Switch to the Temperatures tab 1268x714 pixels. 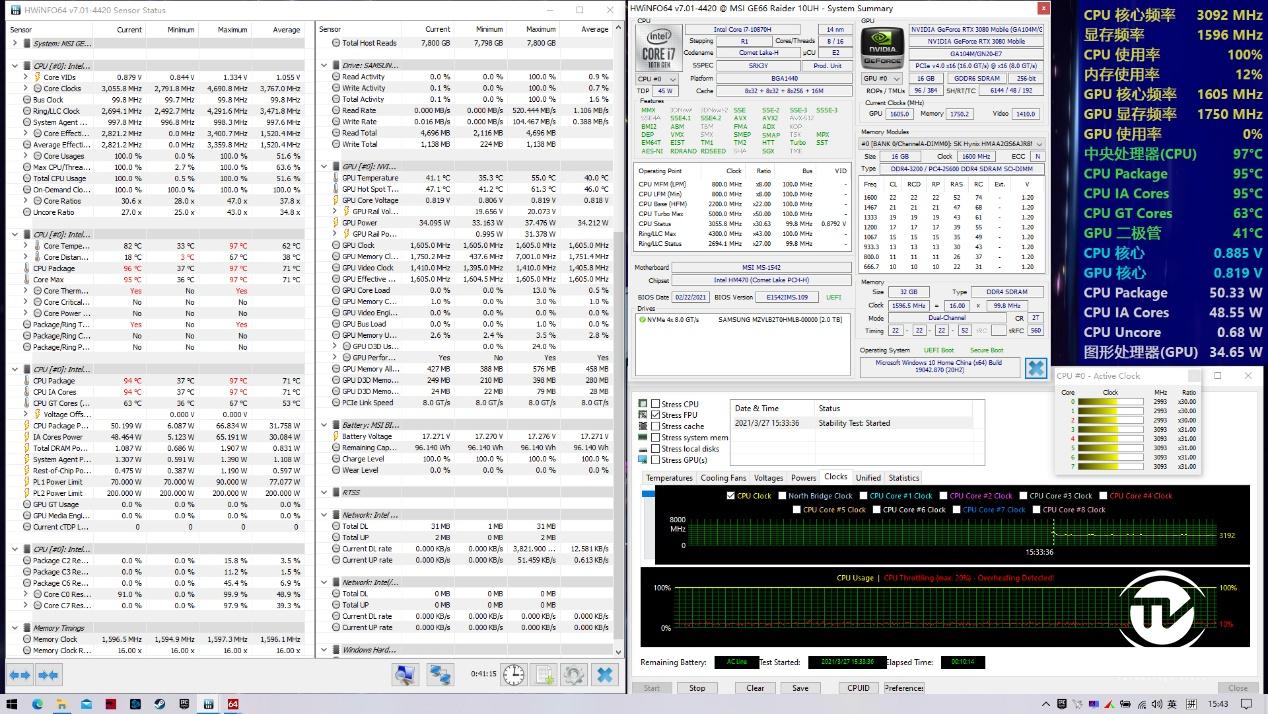tap(669, 478)
